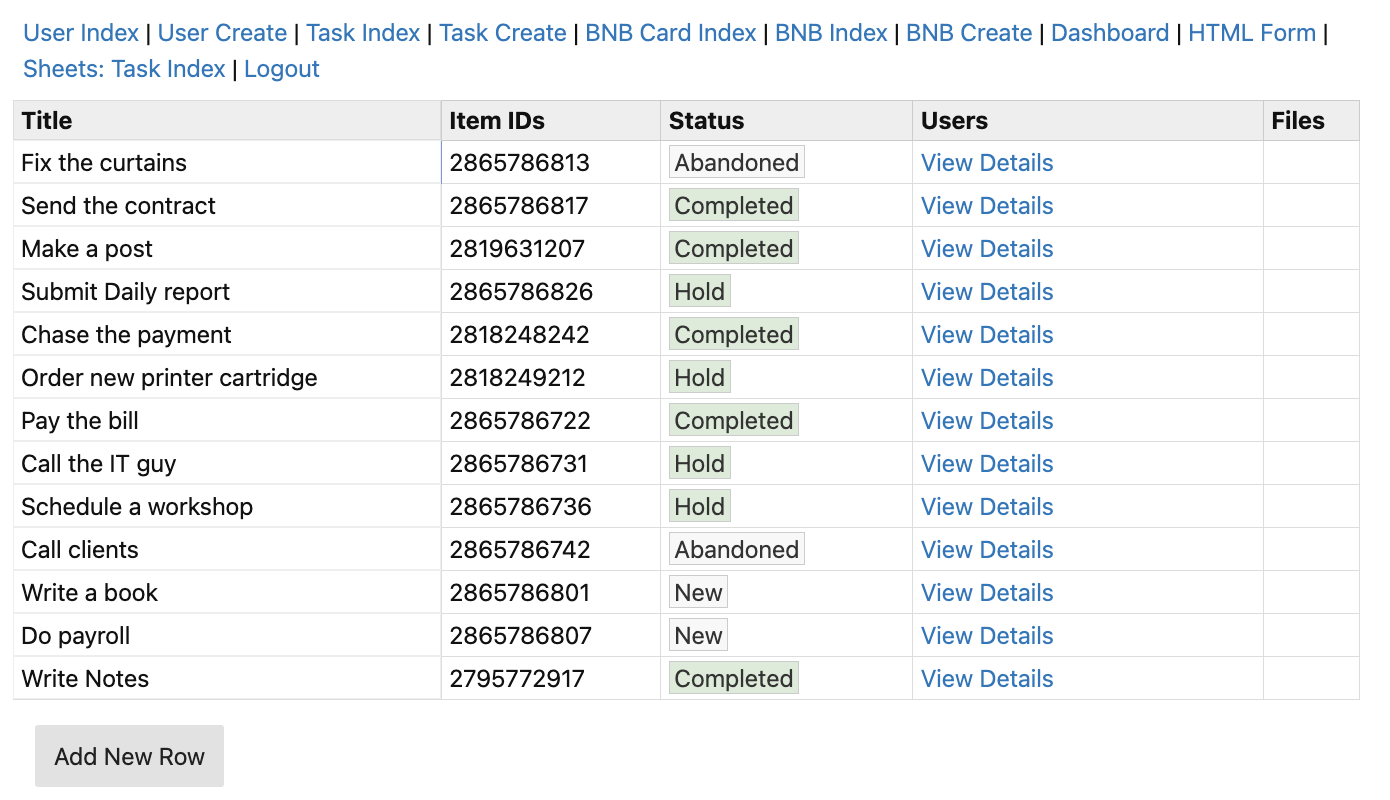Open the BNB Card Index link

[x=671, y=33]
